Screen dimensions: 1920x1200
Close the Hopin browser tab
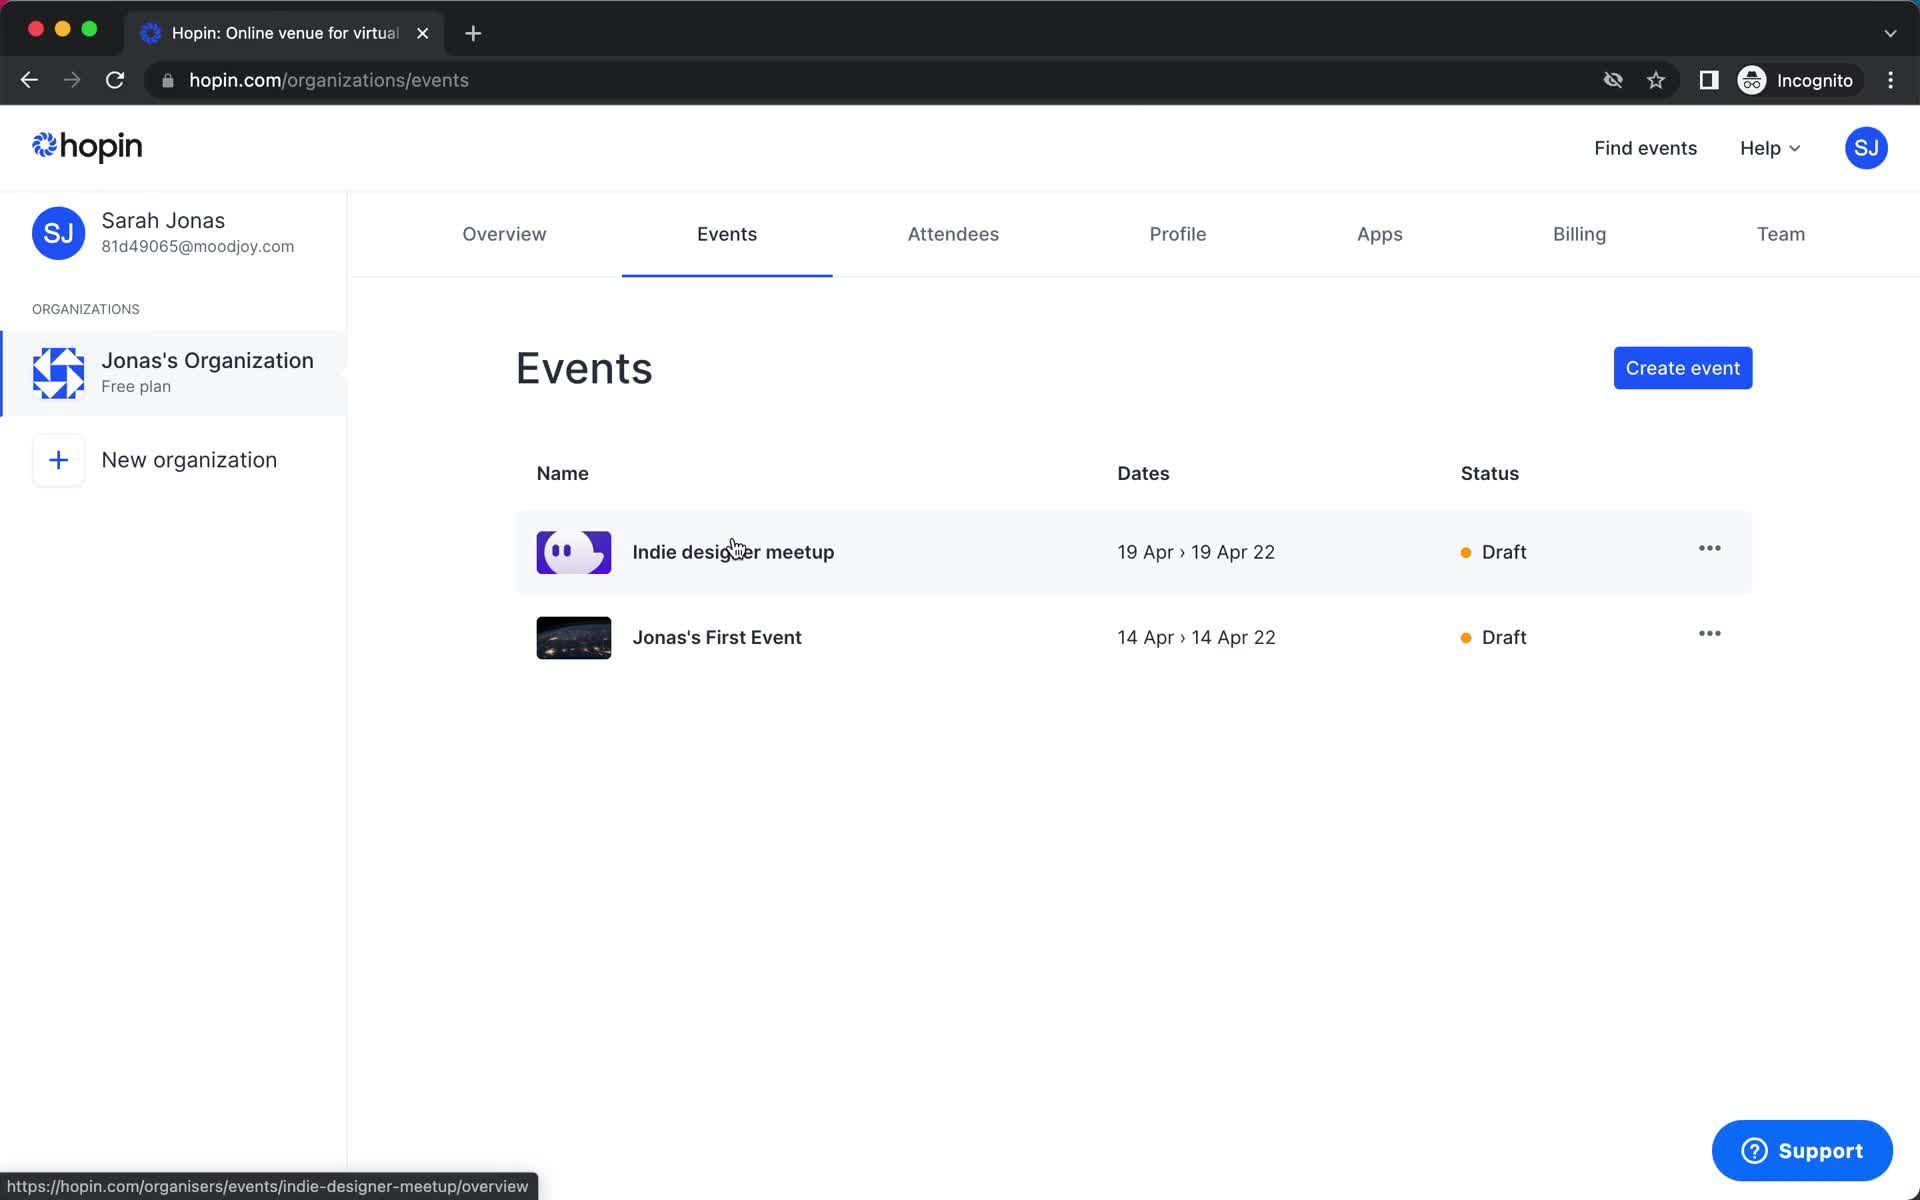423,33
